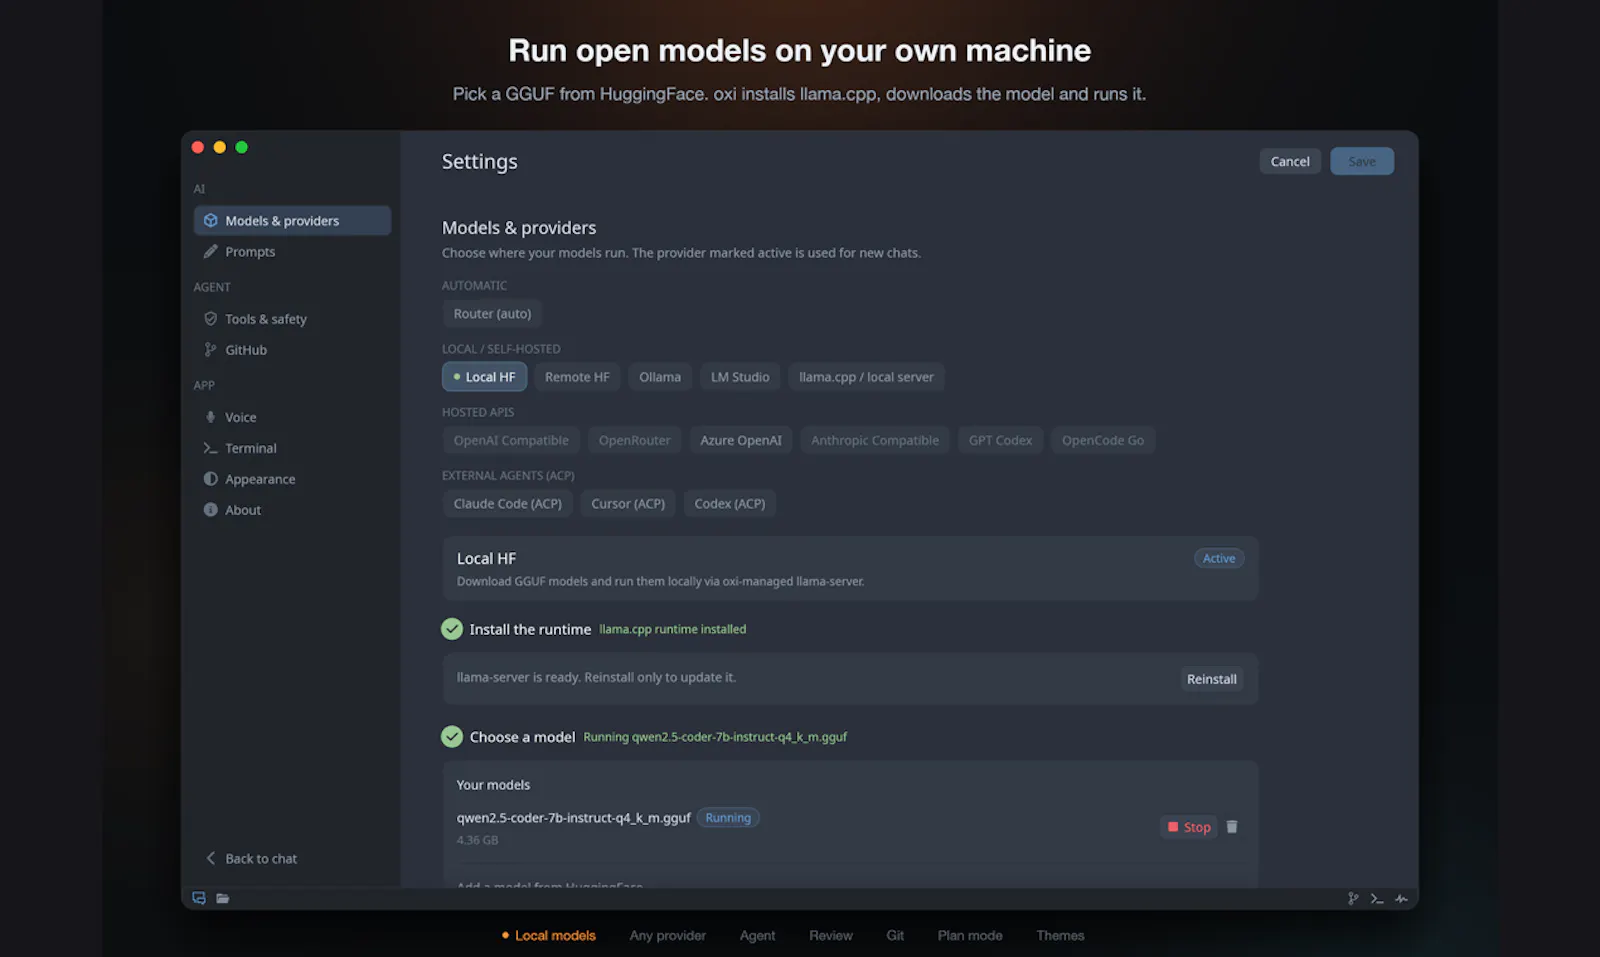The width and height of the screenshot is (1600, 957).
Task: Open the Terminal settings section
Action: [x=292, y=448]
